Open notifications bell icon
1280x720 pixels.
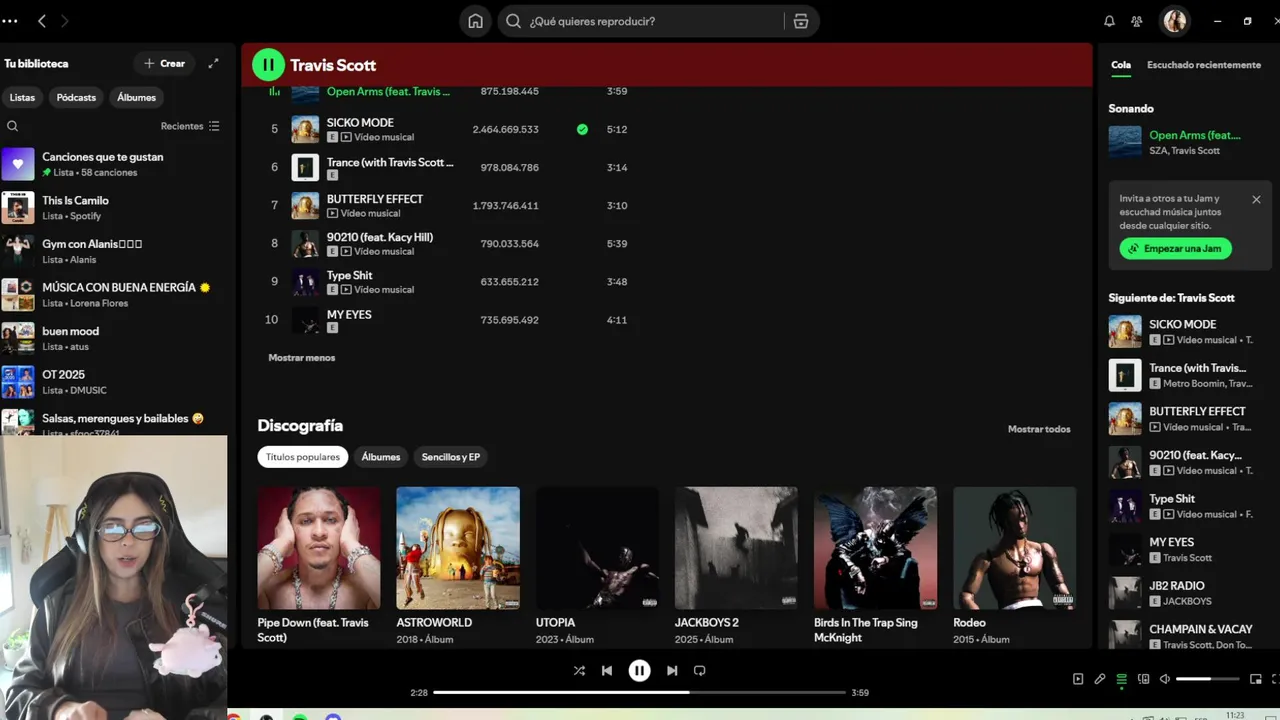[x=1109, y=21]
